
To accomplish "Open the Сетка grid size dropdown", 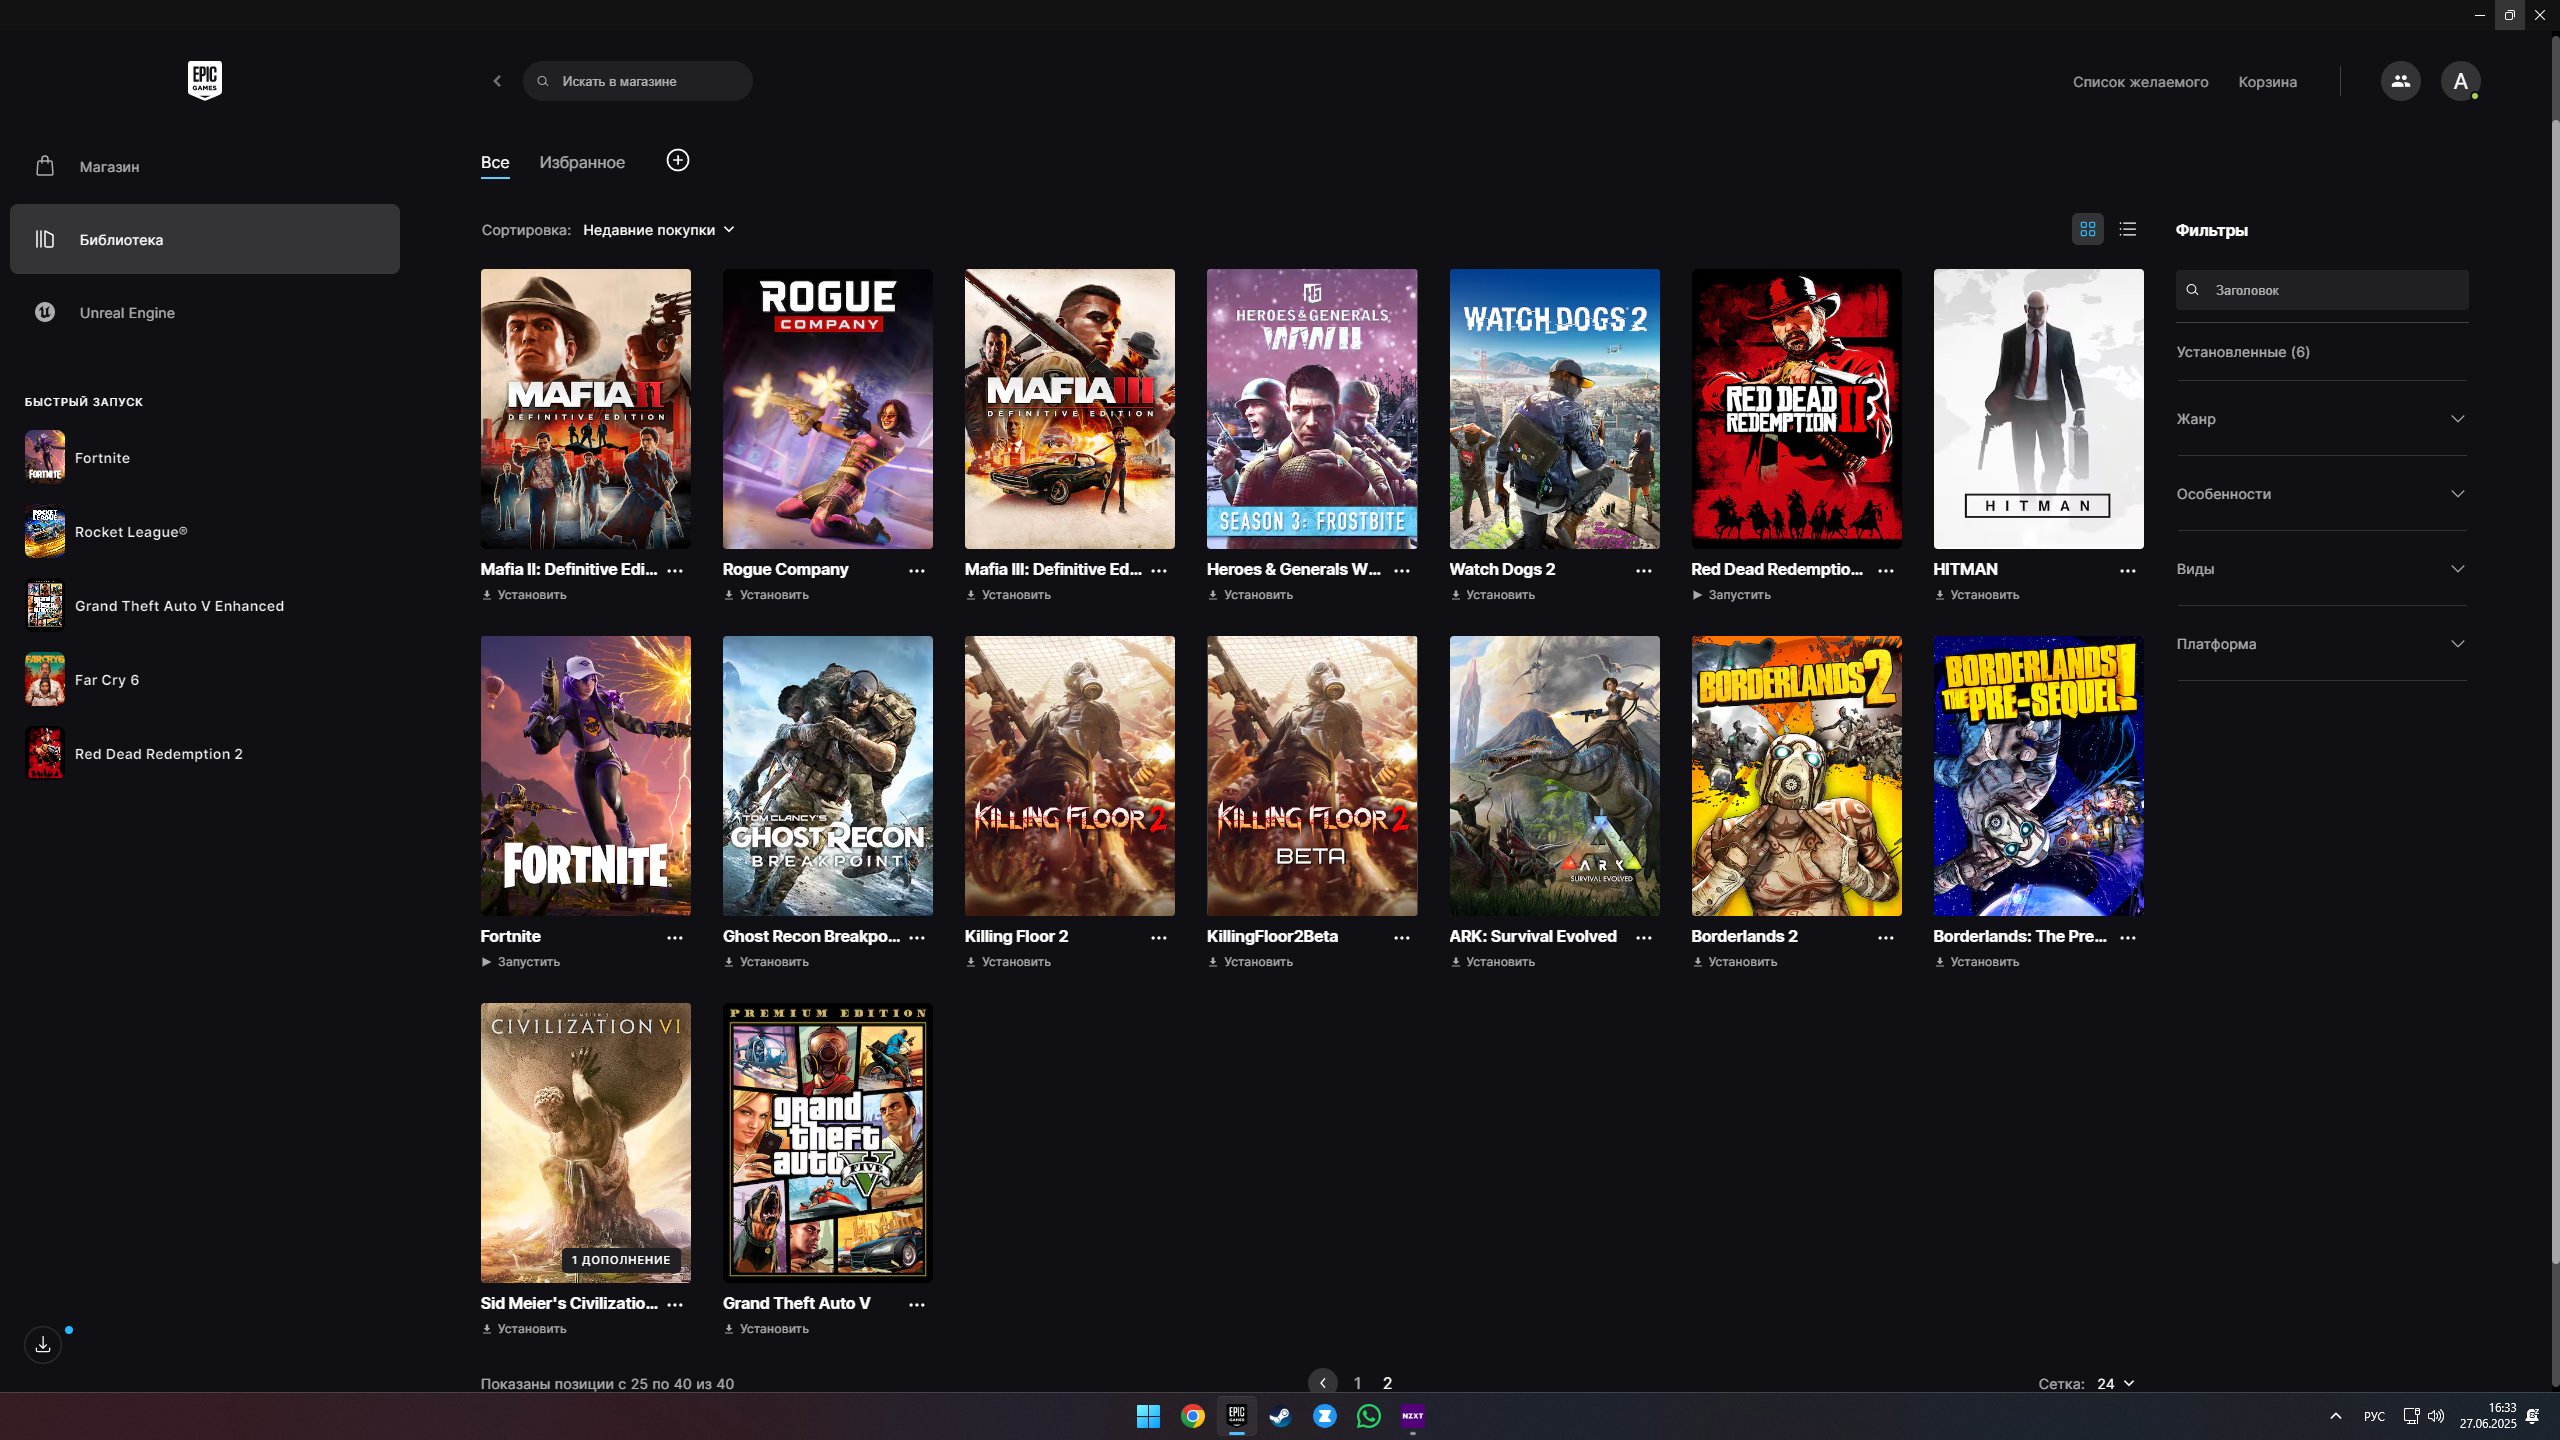I will click(x=2115, y=1384).
